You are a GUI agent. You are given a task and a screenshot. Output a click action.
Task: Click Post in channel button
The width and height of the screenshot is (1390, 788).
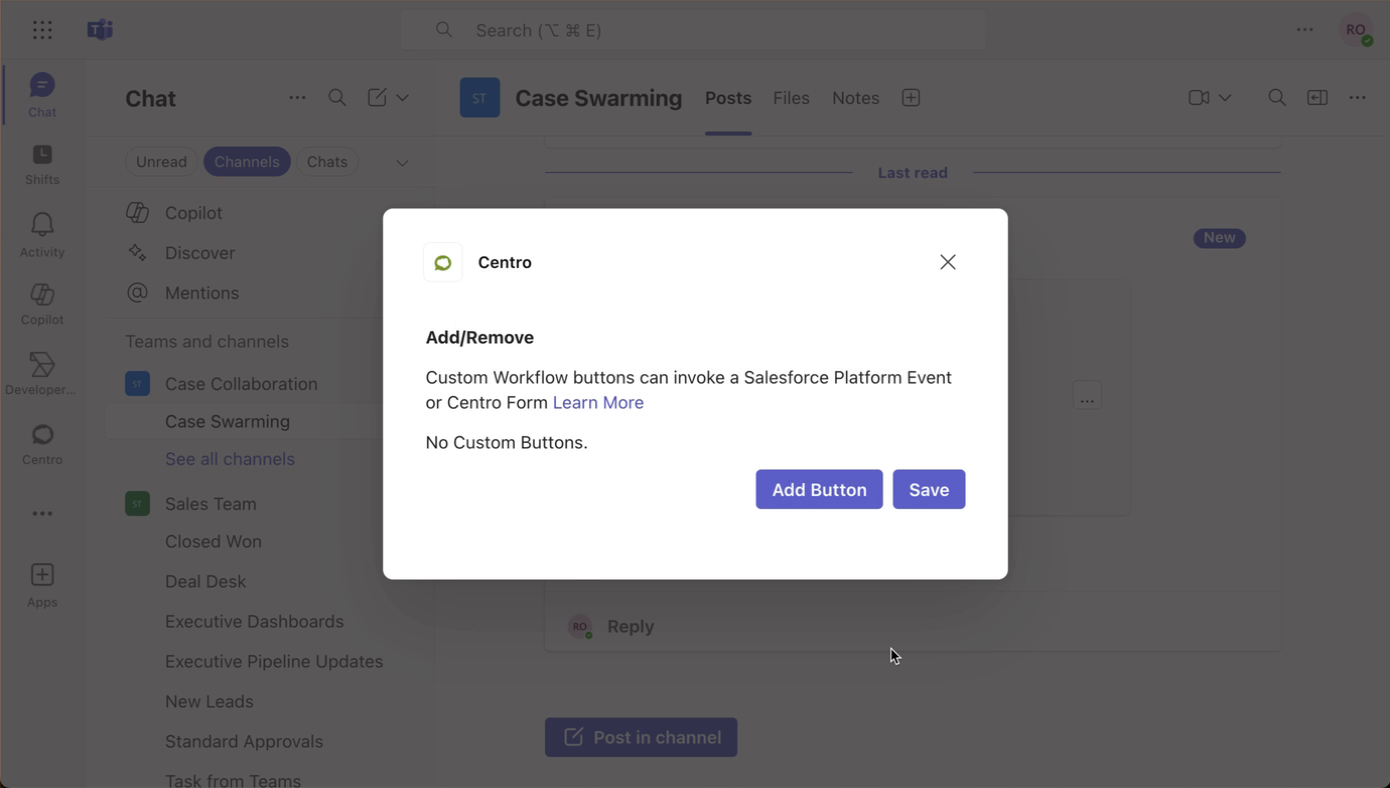pos(641,737)
